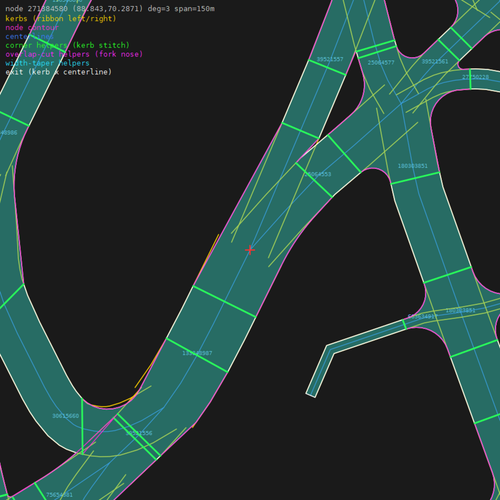Click way label 25064577
This screenshot has height=500, width=500.
point(381,63)
